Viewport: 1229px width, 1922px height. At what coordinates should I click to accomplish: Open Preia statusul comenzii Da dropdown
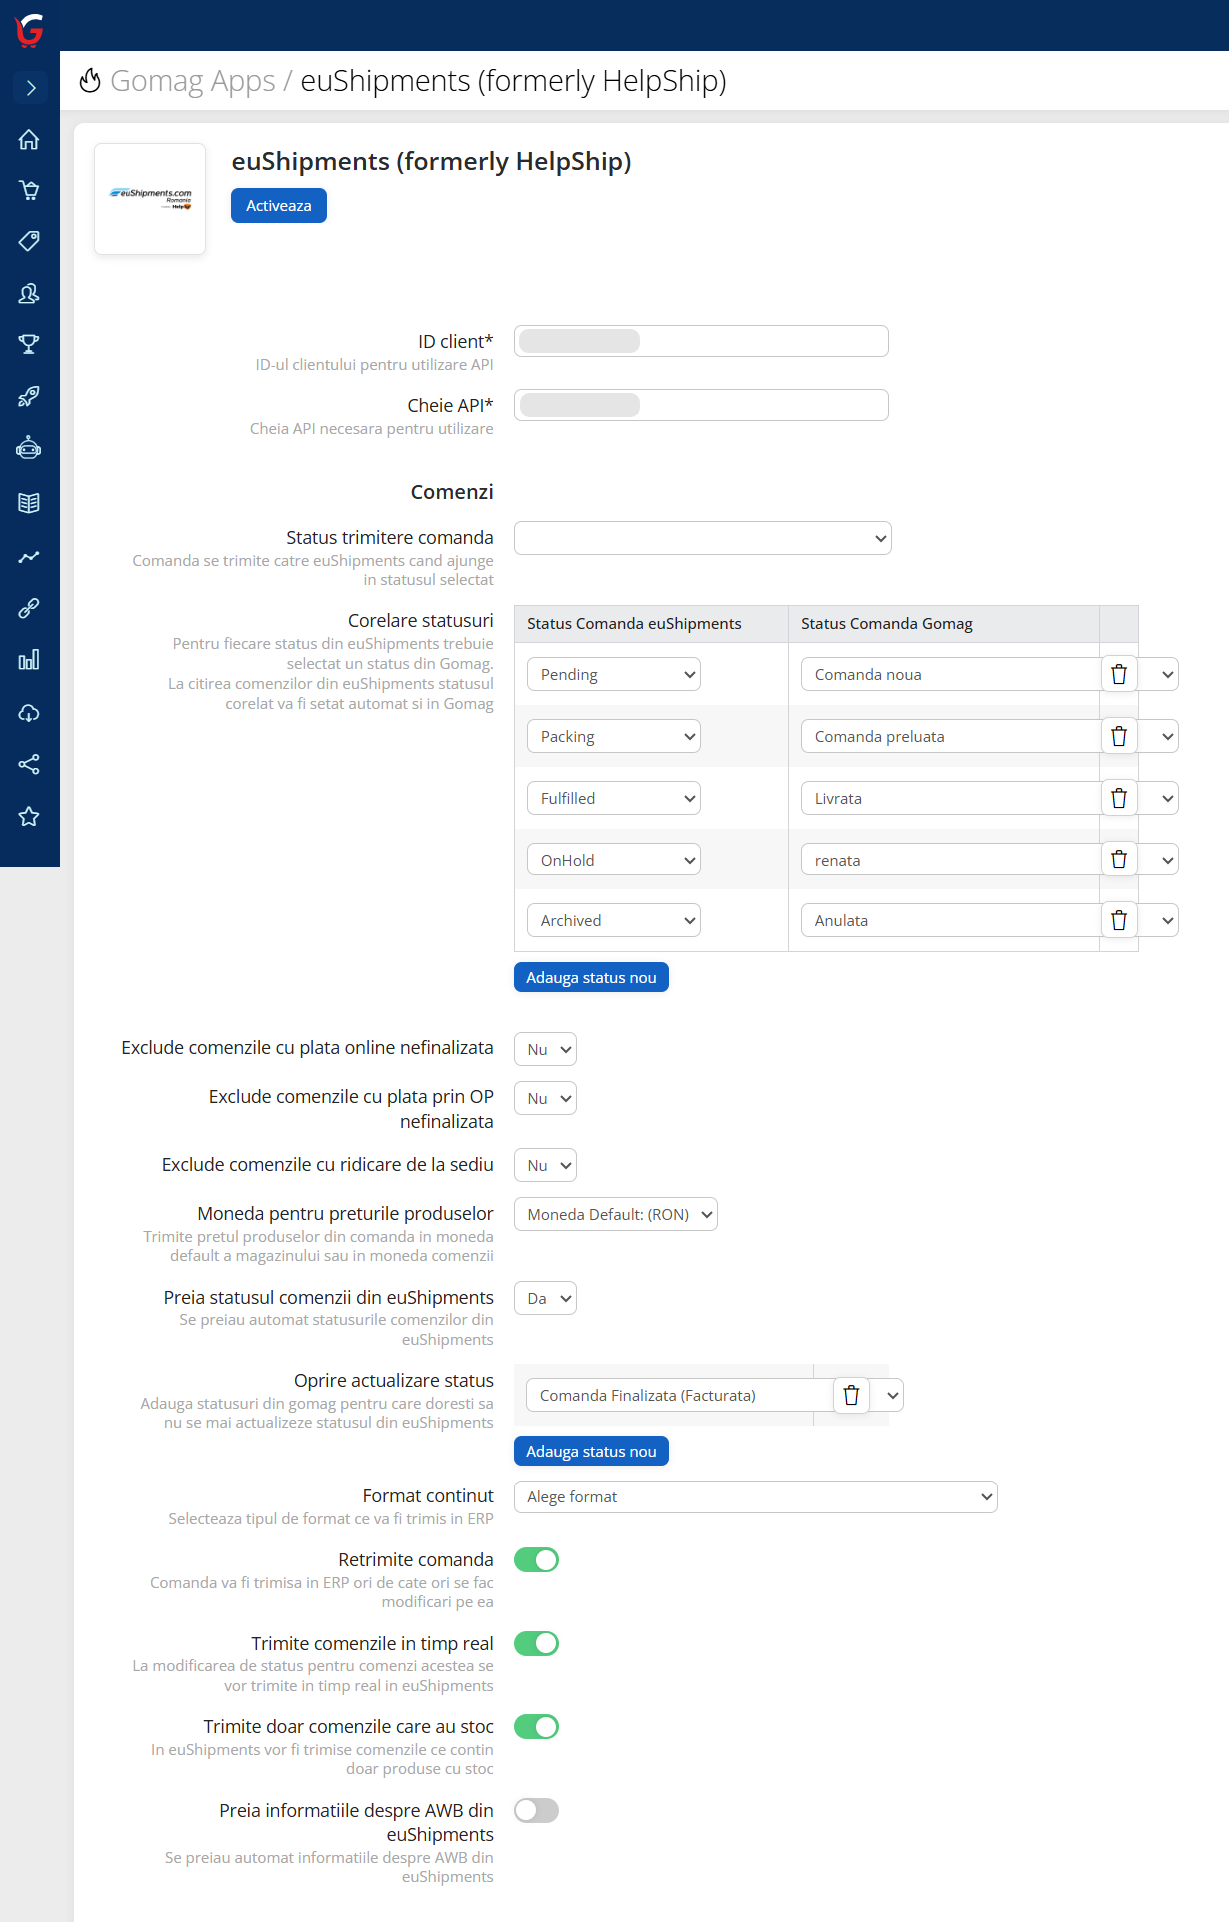(x=546, y=1298)
